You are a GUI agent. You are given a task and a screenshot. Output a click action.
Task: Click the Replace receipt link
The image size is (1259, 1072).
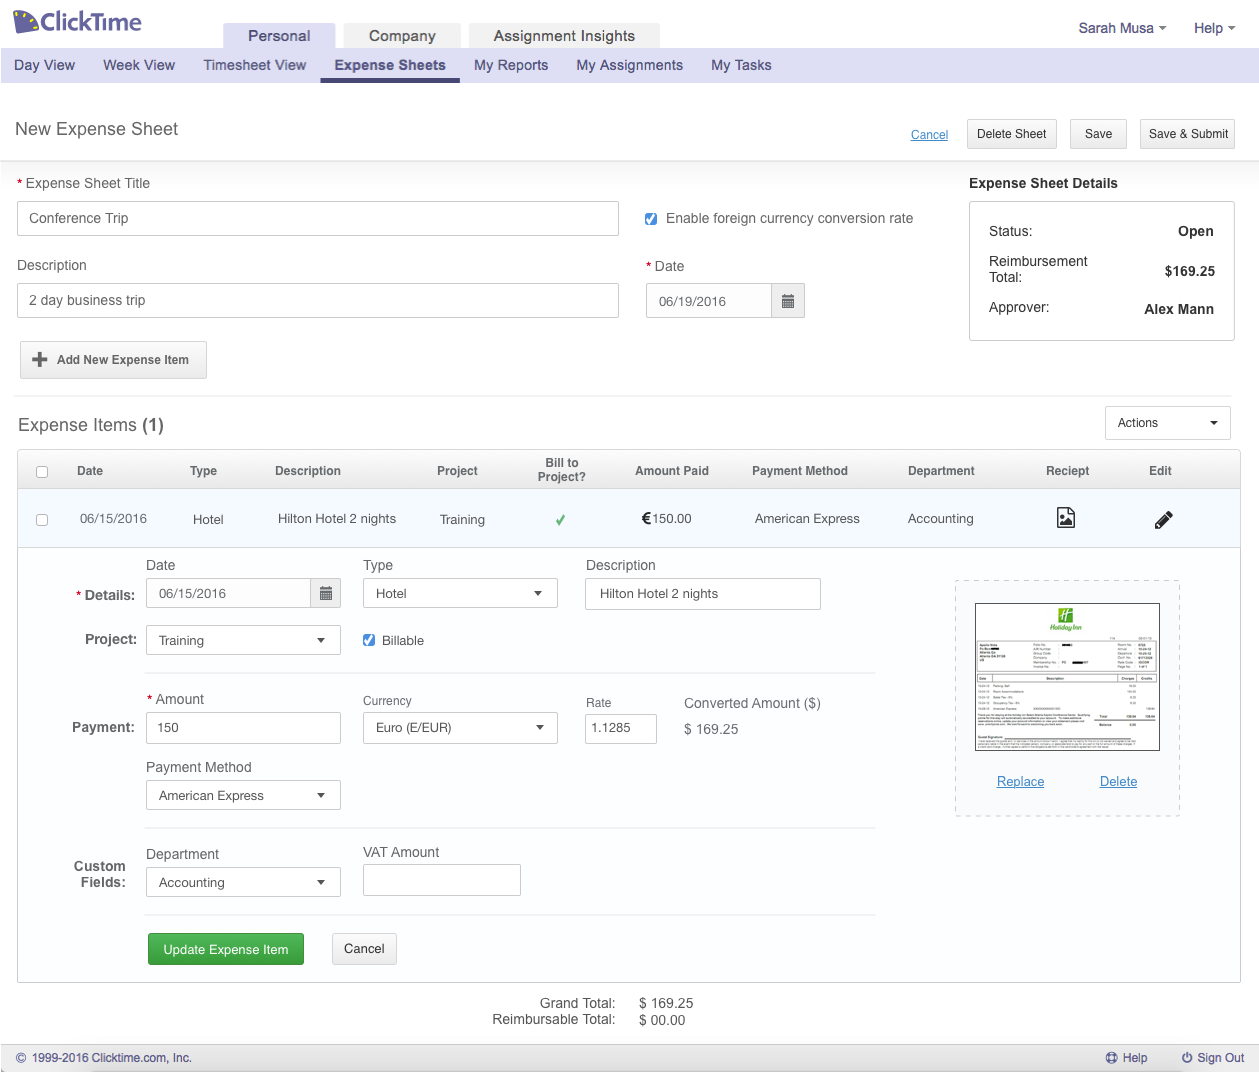[x=1020, y=782]
